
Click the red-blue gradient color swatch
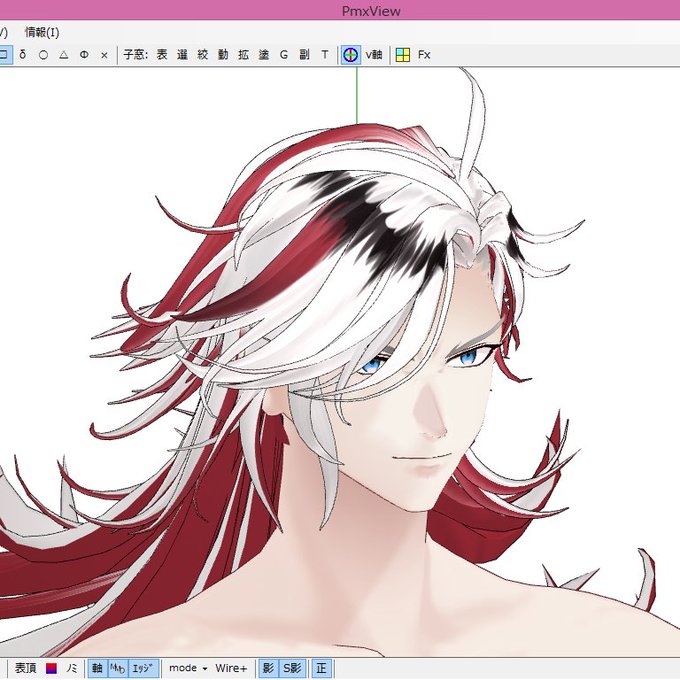tap(51, 668)
